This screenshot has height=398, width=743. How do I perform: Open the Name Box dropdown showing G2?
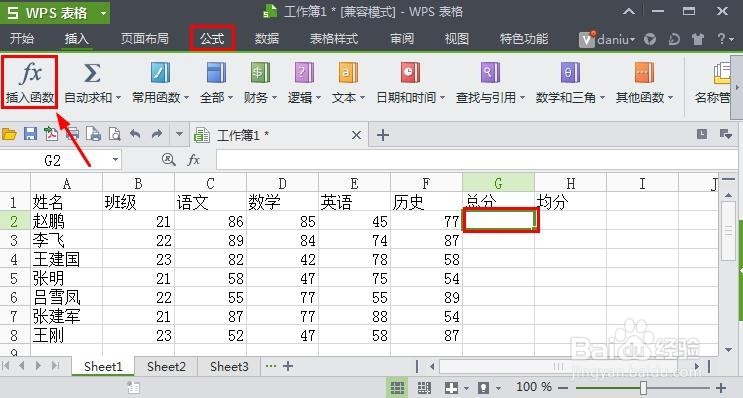(x=115, y=160)
